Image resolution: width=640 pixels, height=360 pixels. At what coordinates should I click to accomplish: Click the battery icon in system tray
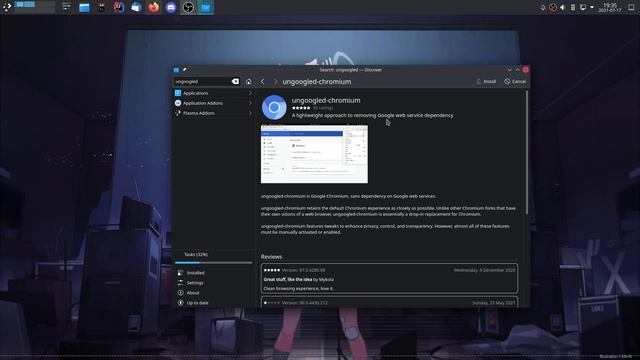[573, 7]
